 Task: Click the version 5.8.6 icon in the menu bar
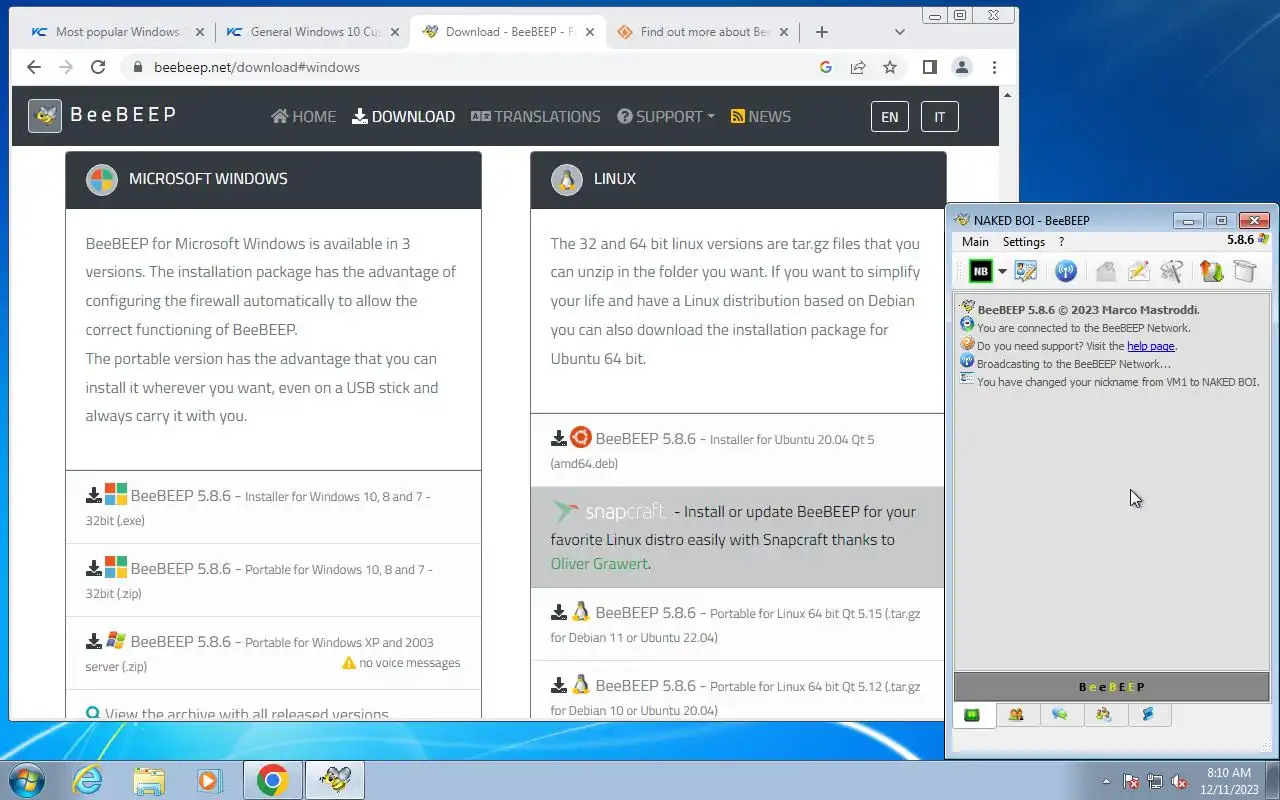coord(1264,240)
